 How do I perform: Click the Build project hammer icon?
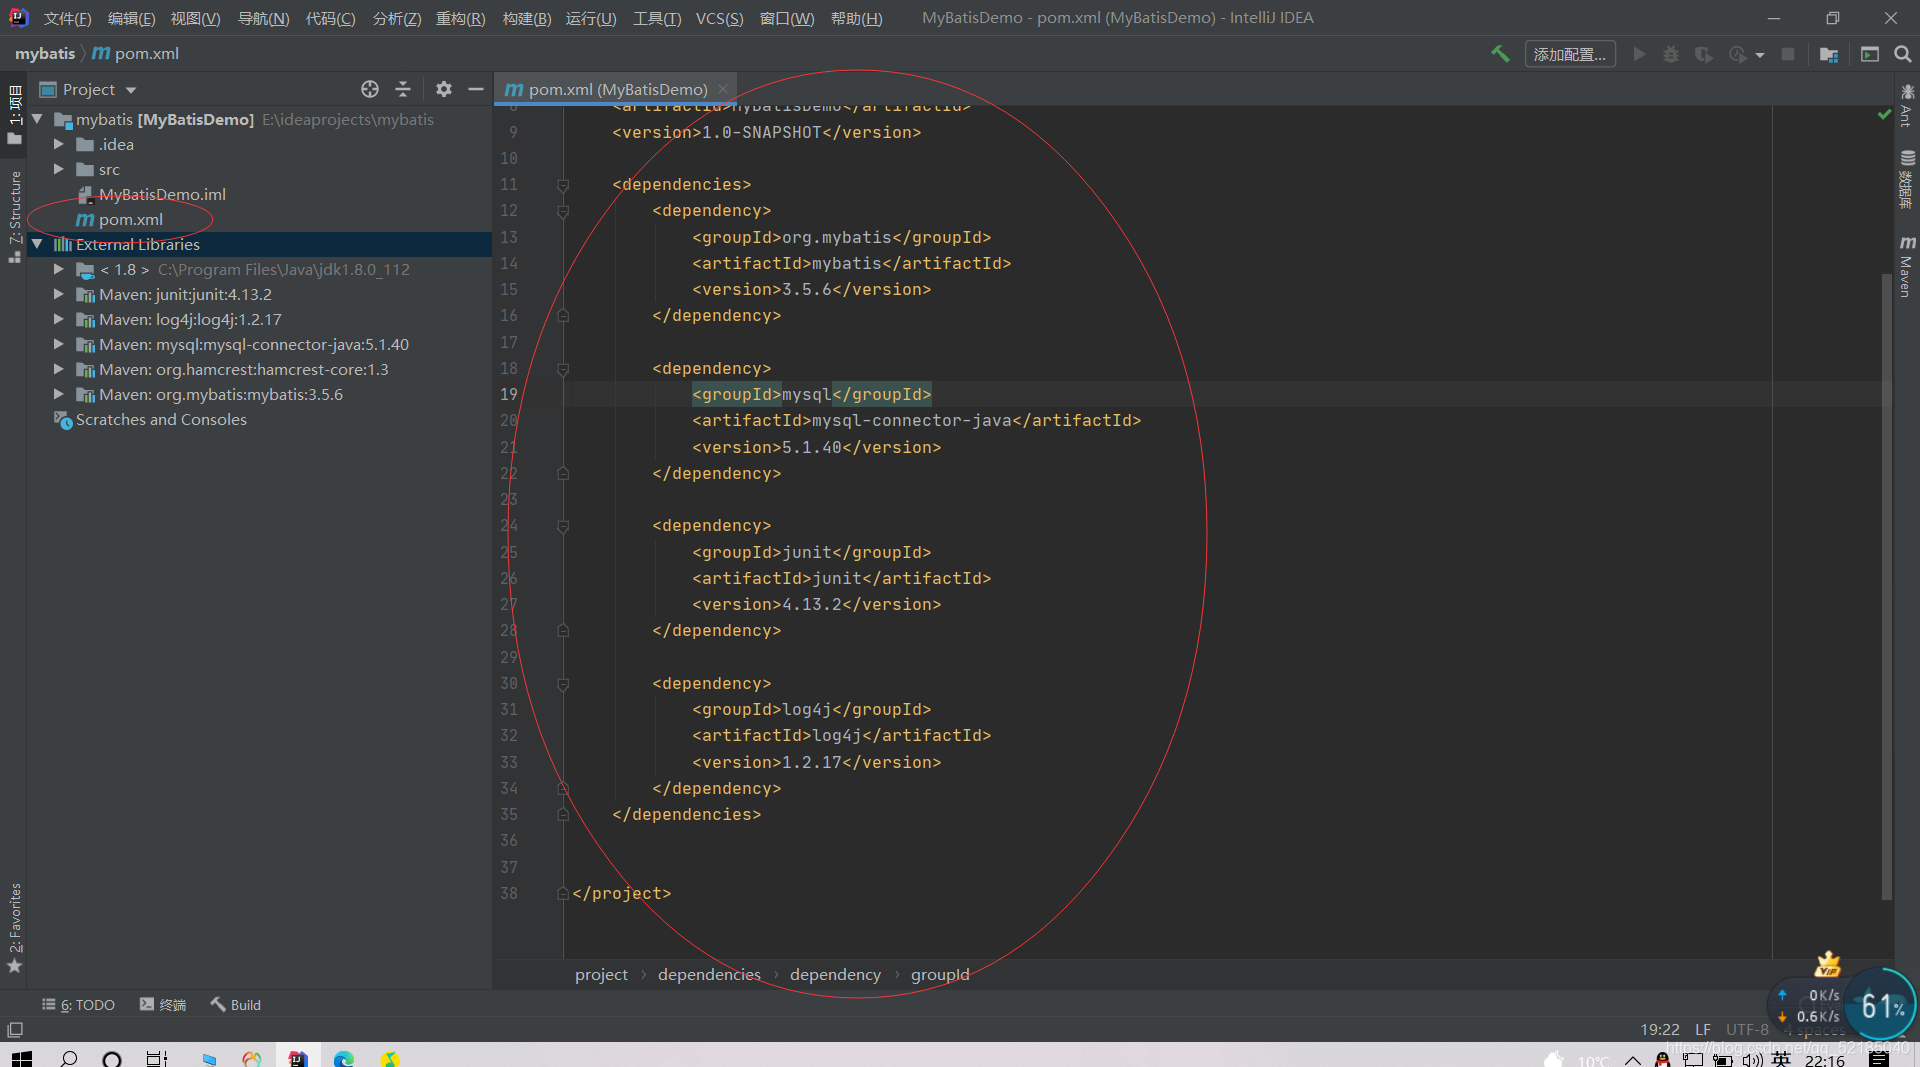pos(1500,54)
